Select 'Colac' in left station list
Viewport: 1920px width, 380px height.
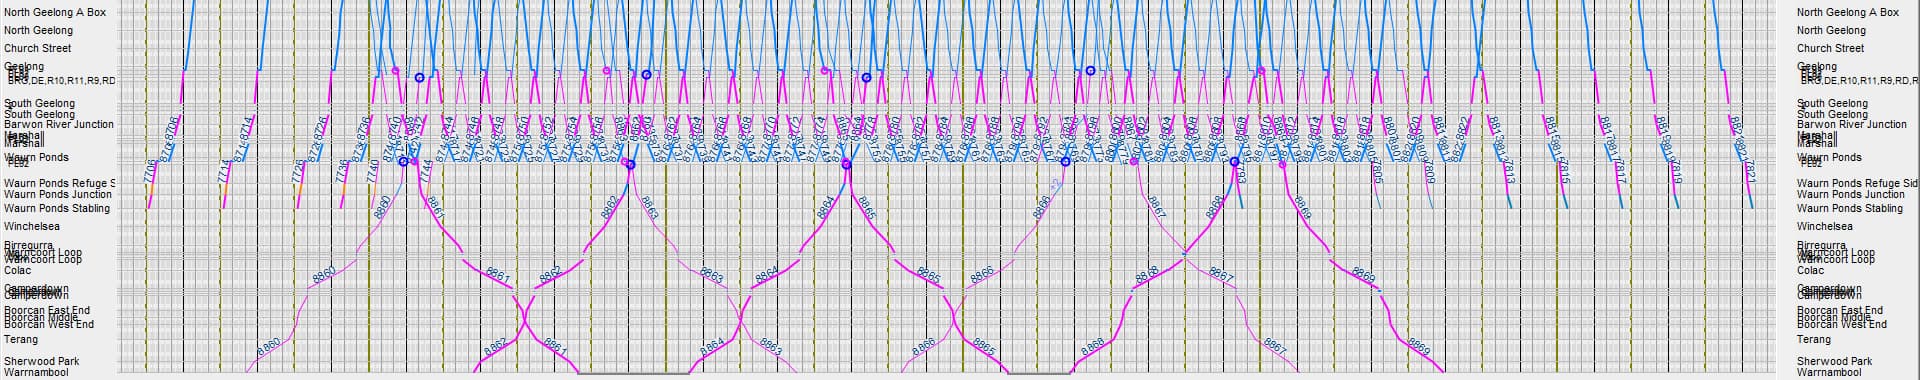[x=18, y=270]
